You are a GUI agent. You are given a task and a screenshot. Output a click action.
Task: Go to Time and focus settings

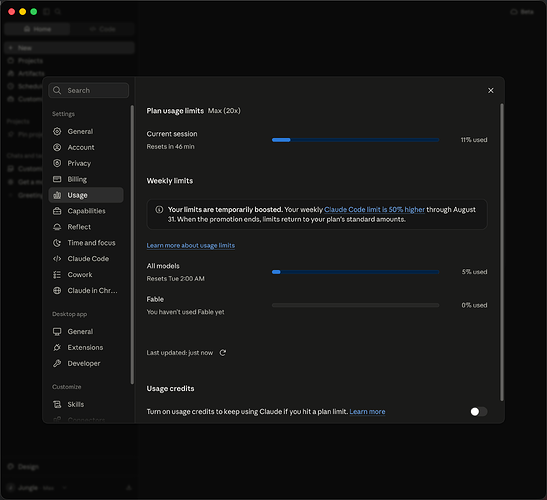click(x=86, y=243)
